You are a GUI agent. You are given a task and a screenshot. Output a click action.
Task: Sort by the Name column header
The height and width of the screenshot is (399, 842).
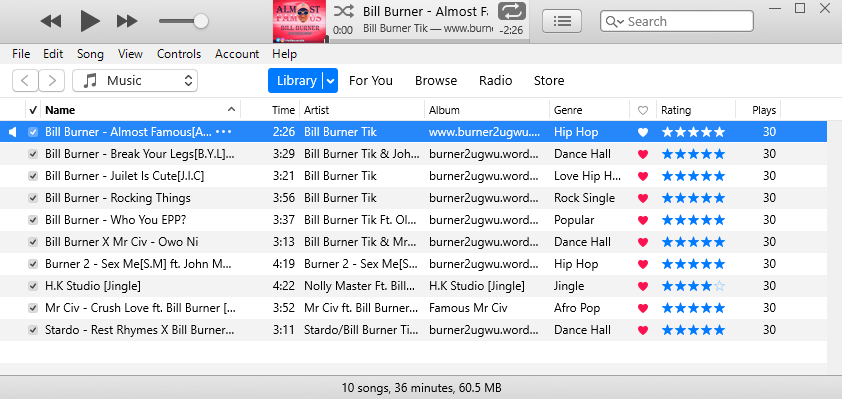[x=140, y=110]
